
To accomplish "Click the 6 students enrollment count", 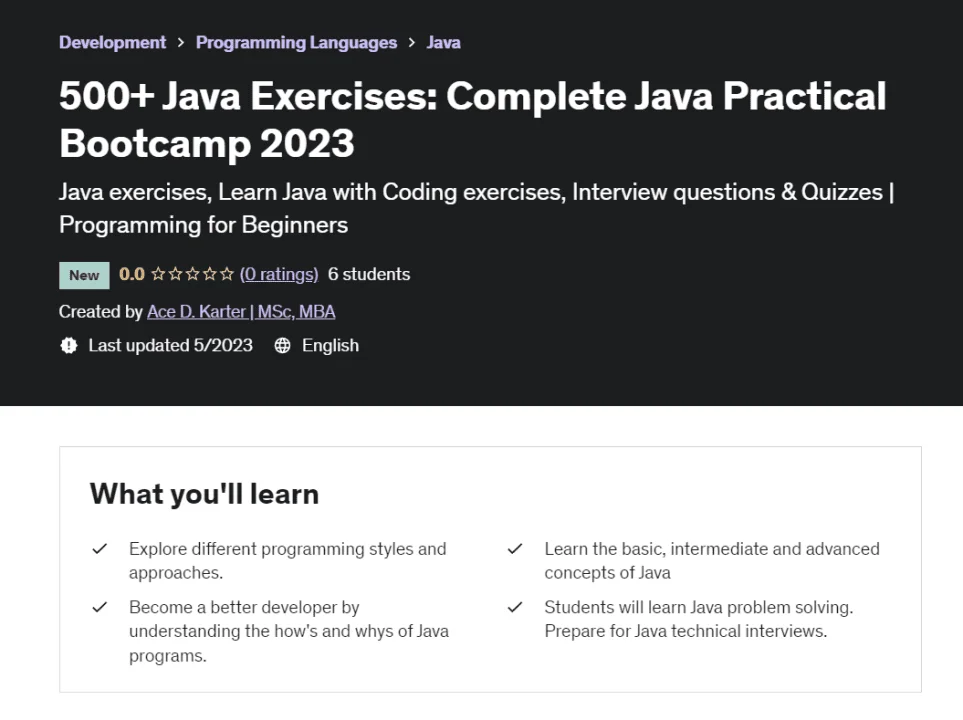I will [368, 274].
